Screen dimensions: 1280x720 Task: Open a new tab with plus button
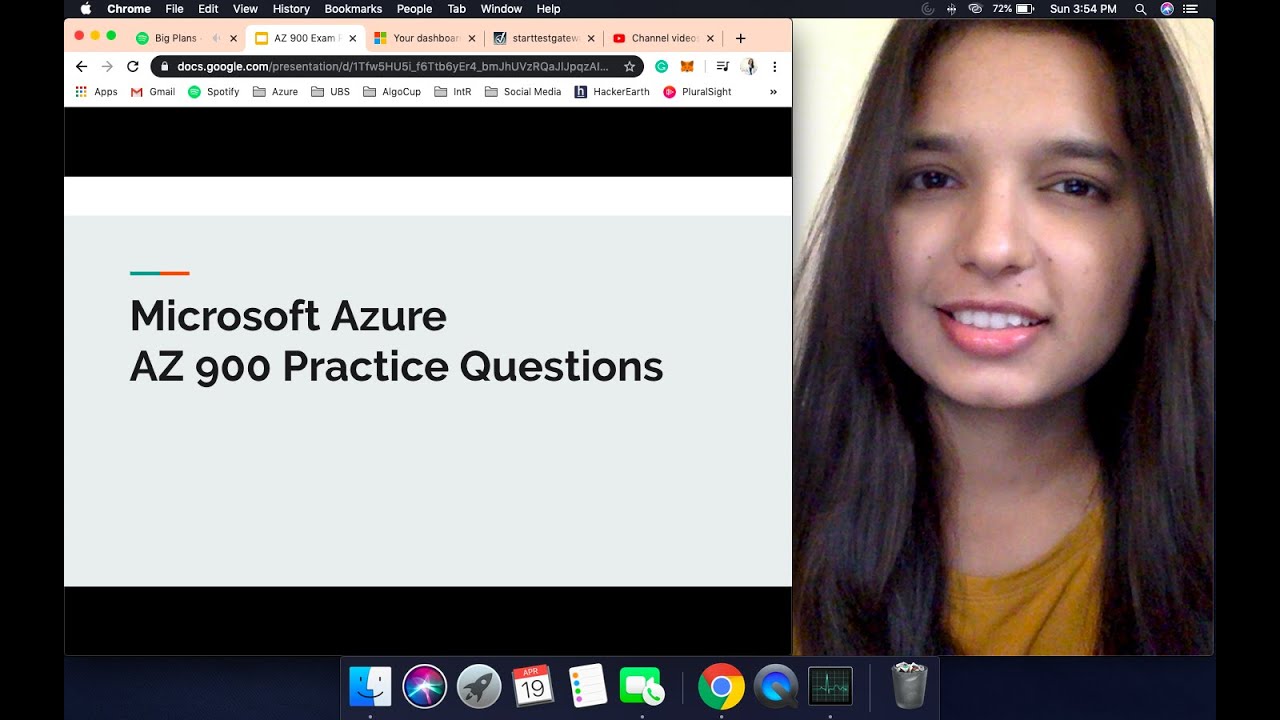click(x=740, y=38)
